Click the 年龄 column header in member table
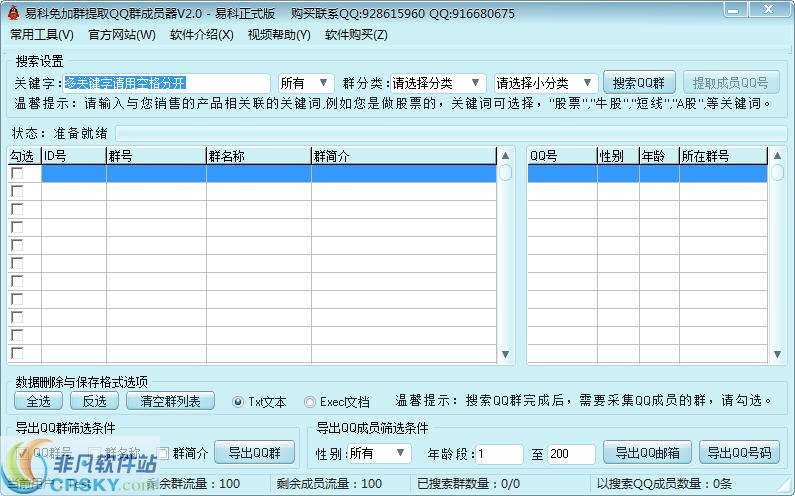This screenshot has height=496, width=795. pos(659,156)
